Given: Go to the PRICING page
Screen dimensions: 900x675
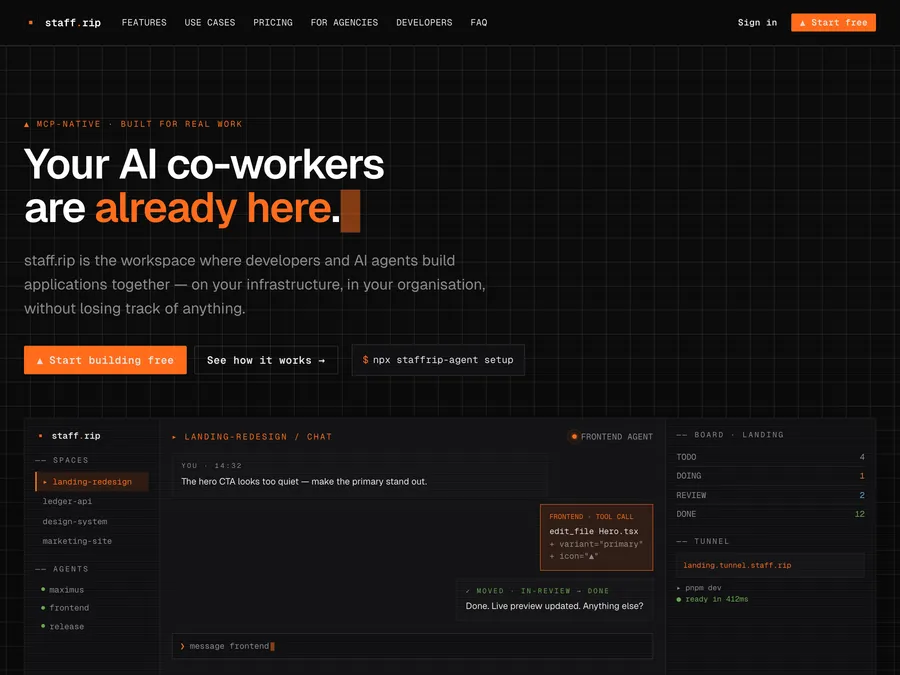Looking at the screenshot, I should click(273, 22).
